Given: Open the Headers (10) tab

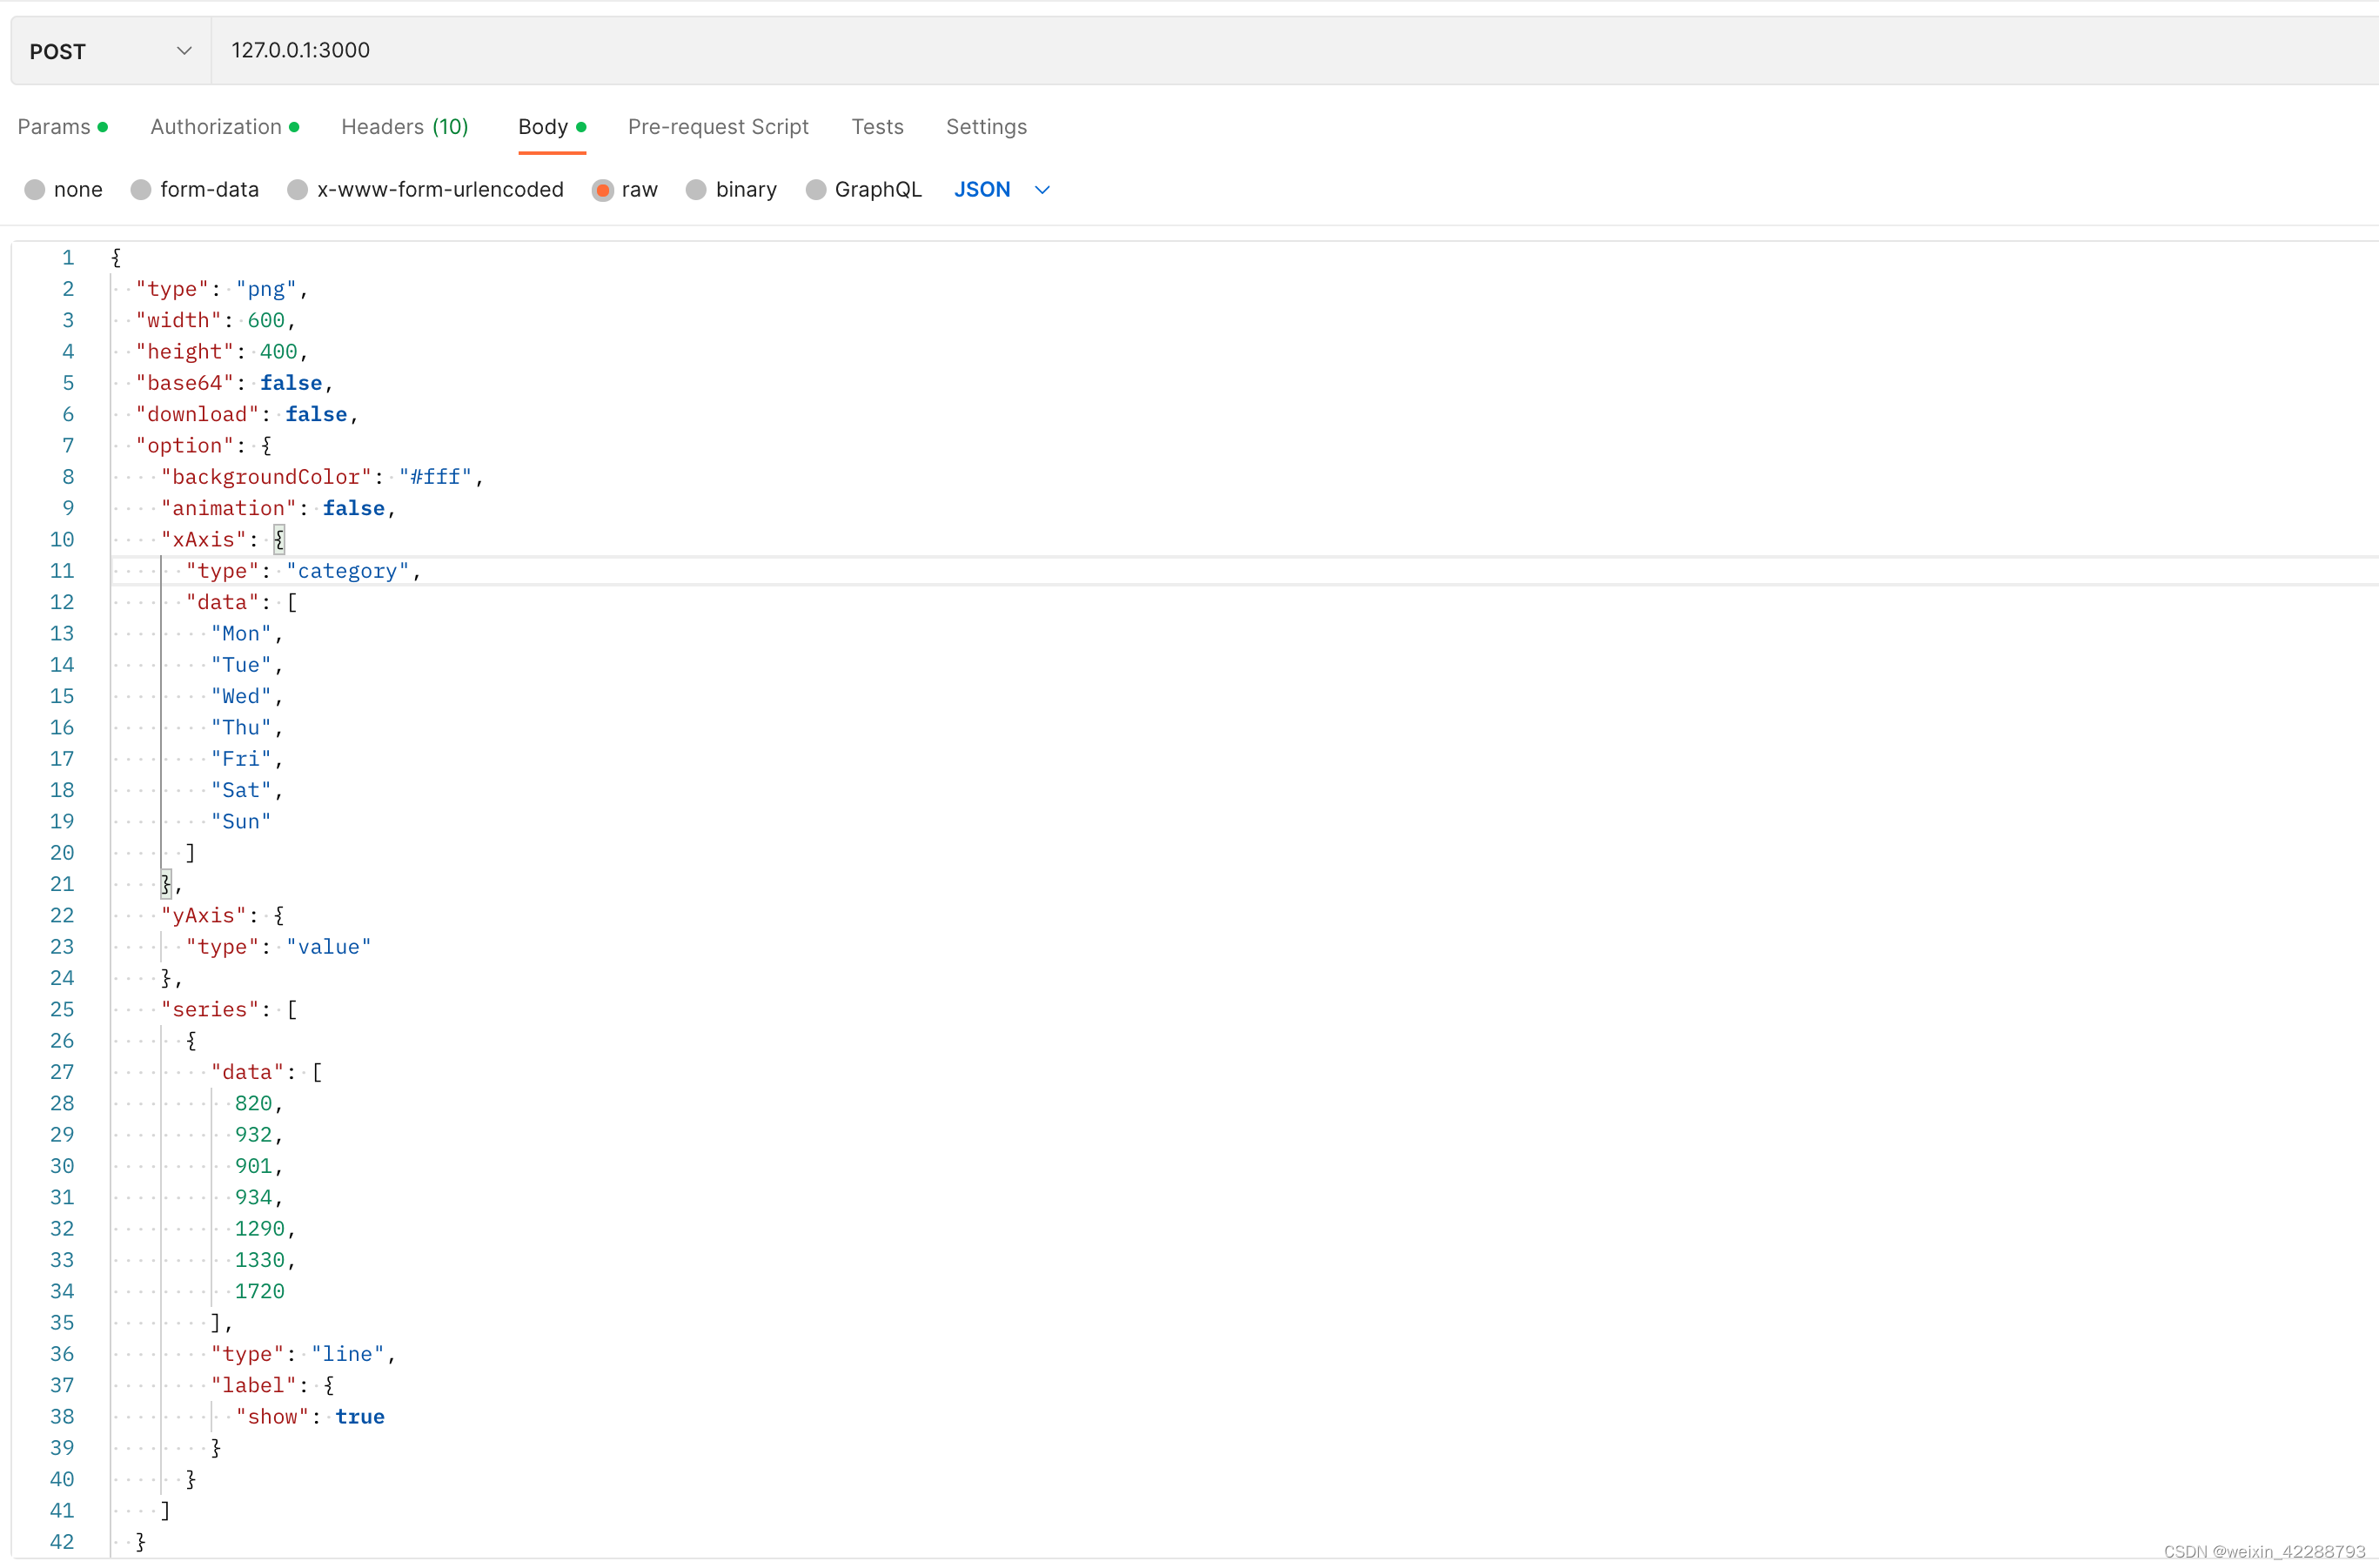Looking at the screenshot, I should point(404,127).
